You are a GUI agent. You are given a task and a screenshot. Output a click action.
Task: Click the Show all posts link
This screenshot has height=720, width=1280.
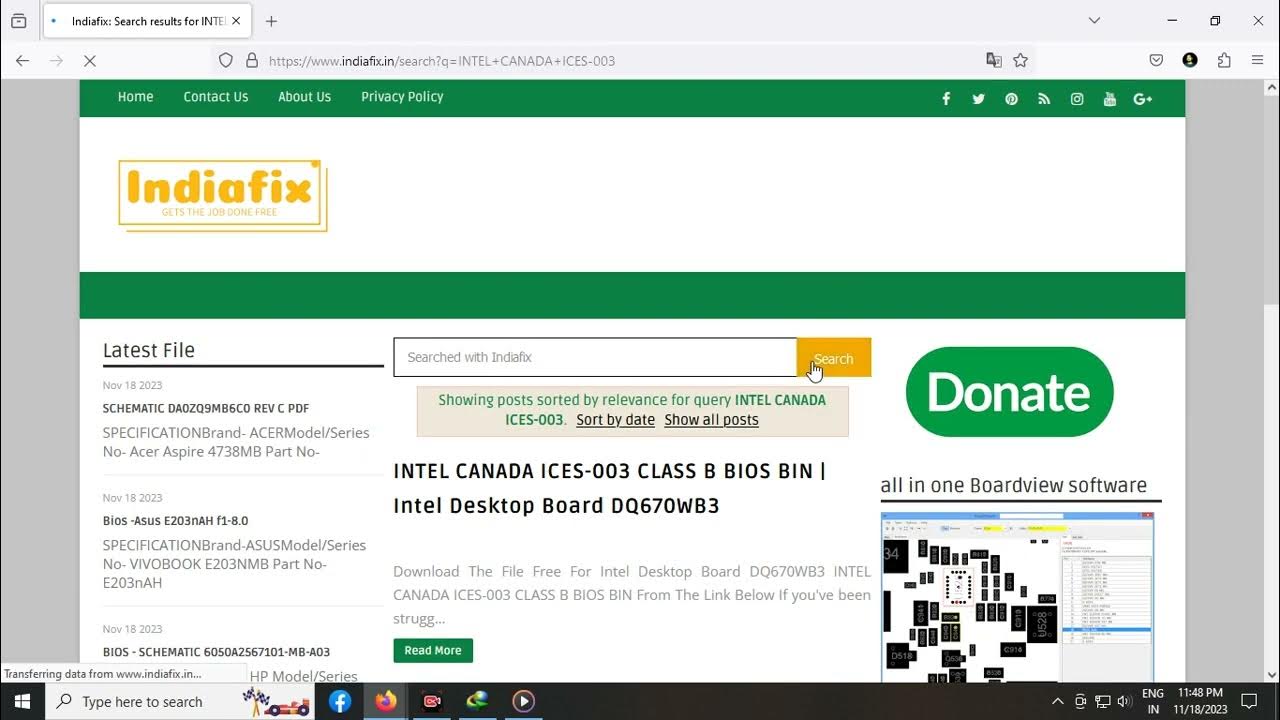pos(711,420)
